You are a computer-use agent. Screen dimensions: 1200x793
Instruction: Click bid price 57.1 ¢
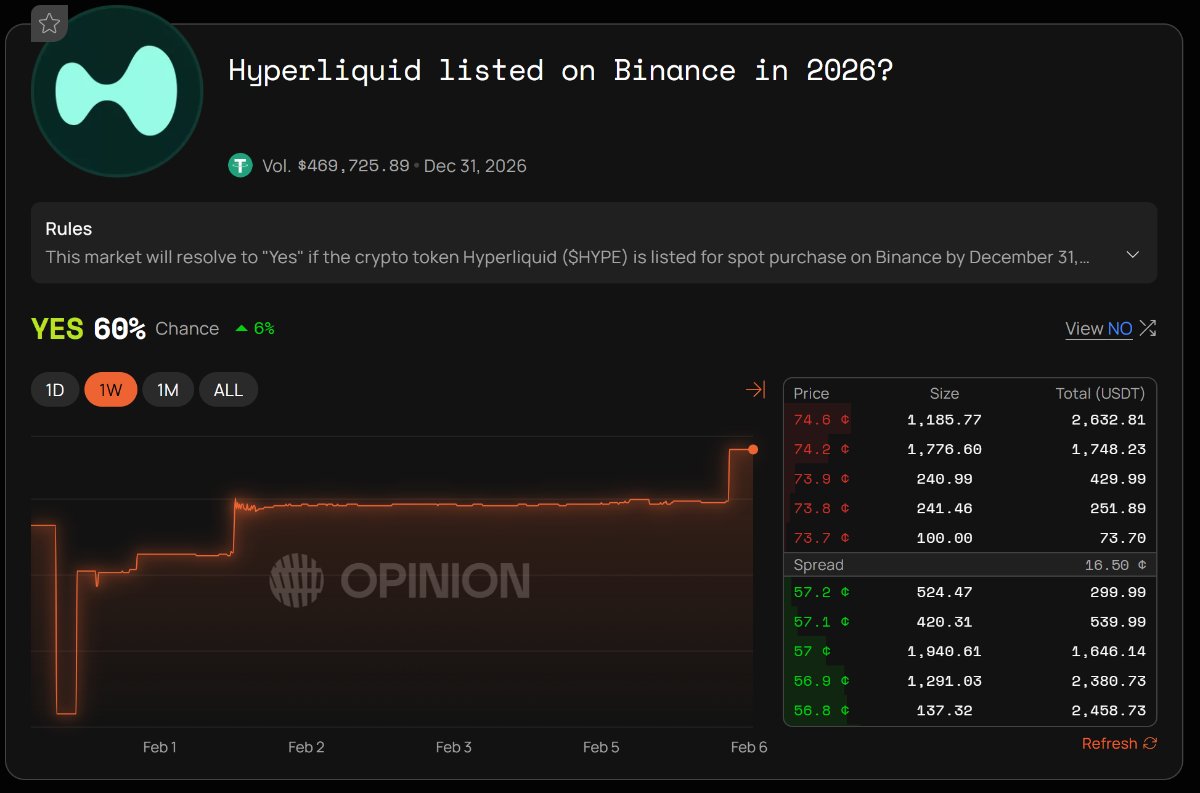[x=821, y=622]
